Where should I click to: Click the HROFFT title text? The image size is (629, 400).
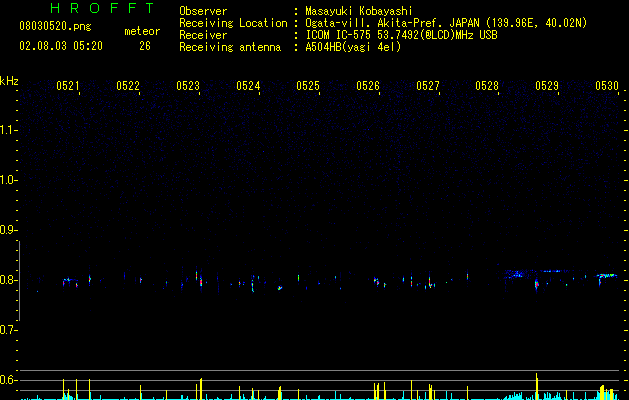click(103, 8)
